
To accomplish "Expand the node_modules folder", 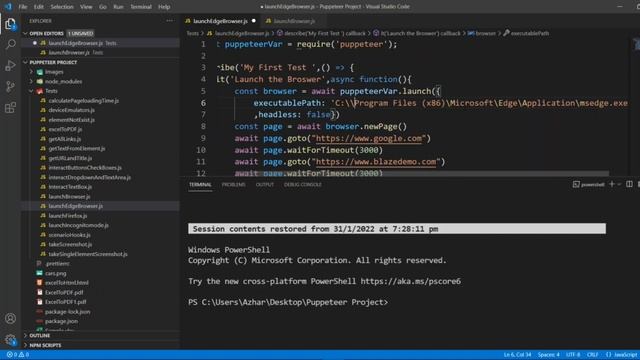I will pyautogui.click(x=31, y=81).
